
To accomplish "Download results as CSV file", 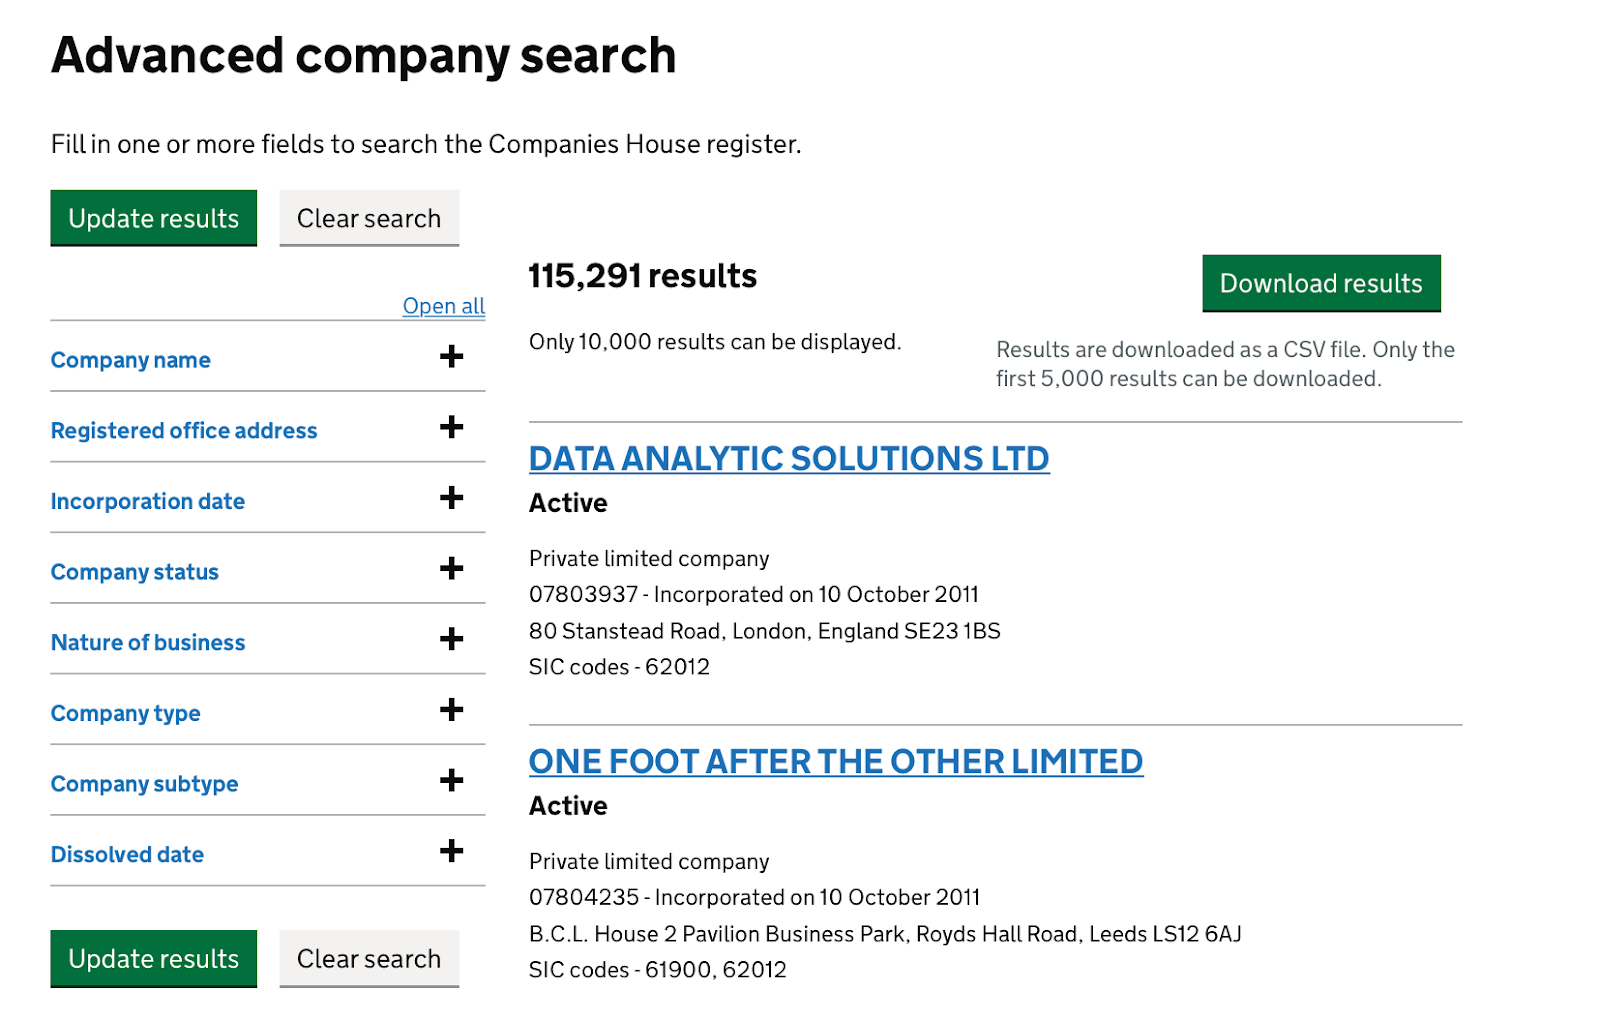I will click(x=1320, y=284).
